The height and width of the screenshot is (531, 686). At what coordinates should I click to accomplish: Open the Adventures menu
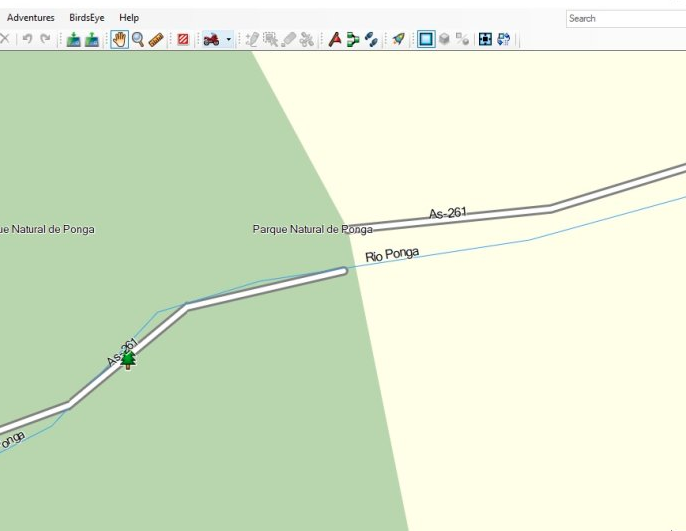[30, 18]
